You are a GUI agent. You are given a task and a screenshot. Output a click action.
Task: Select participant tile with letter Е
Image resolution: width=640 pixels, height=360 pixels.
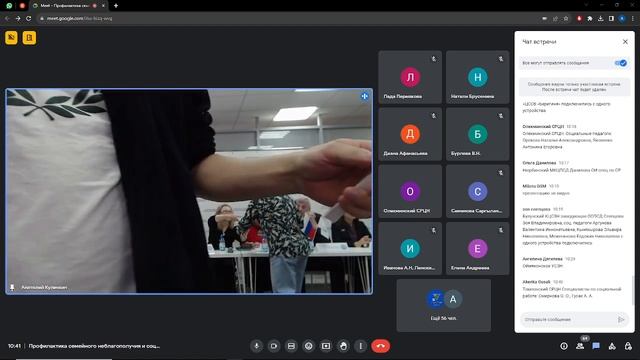point(477,249)
